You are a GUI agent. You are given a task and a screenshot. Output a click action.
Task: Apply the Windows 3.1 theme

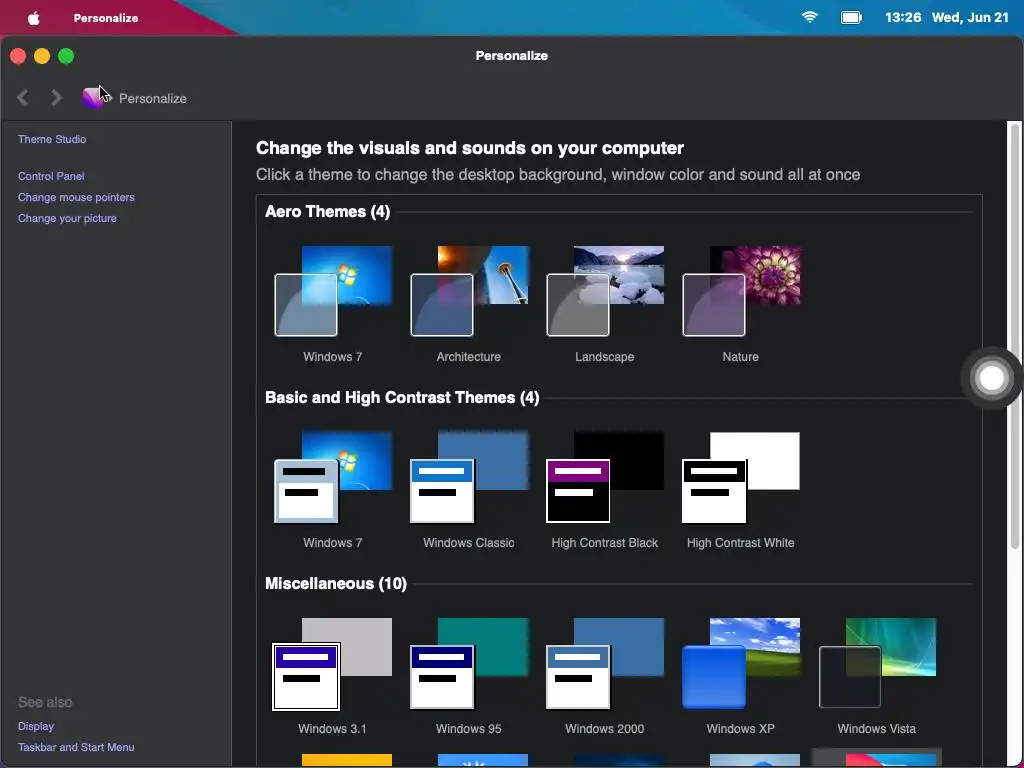tap(333, 677)
